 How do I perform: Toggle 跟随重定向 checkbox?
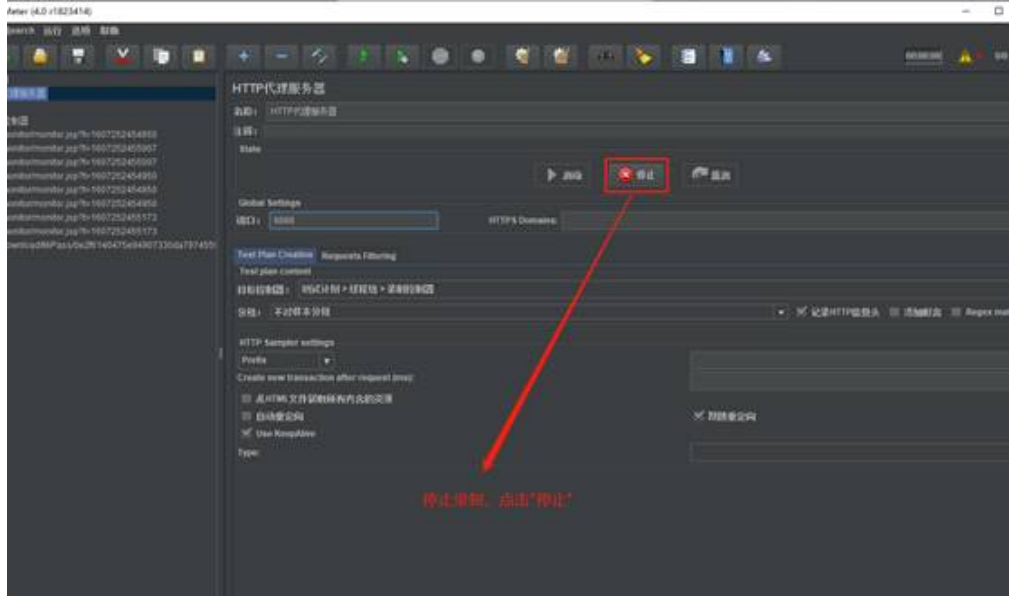[698, 416]
